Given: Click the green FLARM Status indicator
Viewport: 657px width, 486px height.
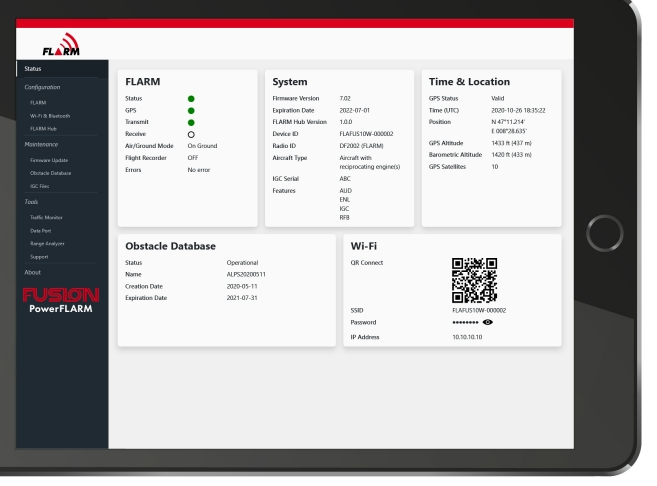Looking at the screenshot, I should coord(191,99).
